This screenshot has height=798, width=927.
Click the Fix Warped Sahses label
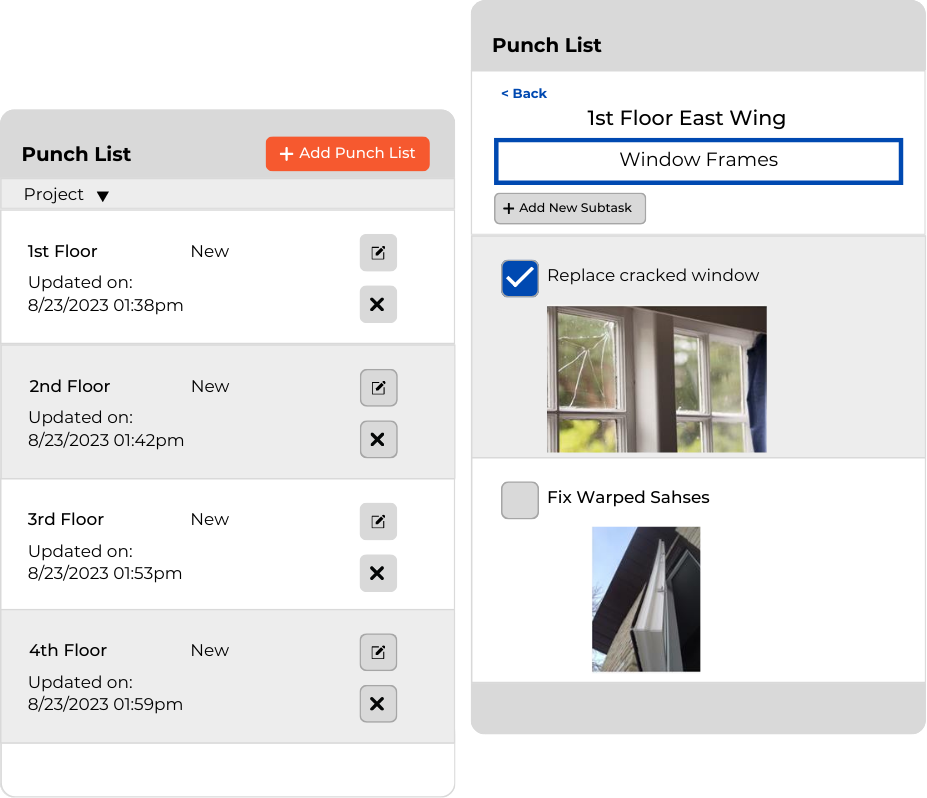(x=628, y=497)
